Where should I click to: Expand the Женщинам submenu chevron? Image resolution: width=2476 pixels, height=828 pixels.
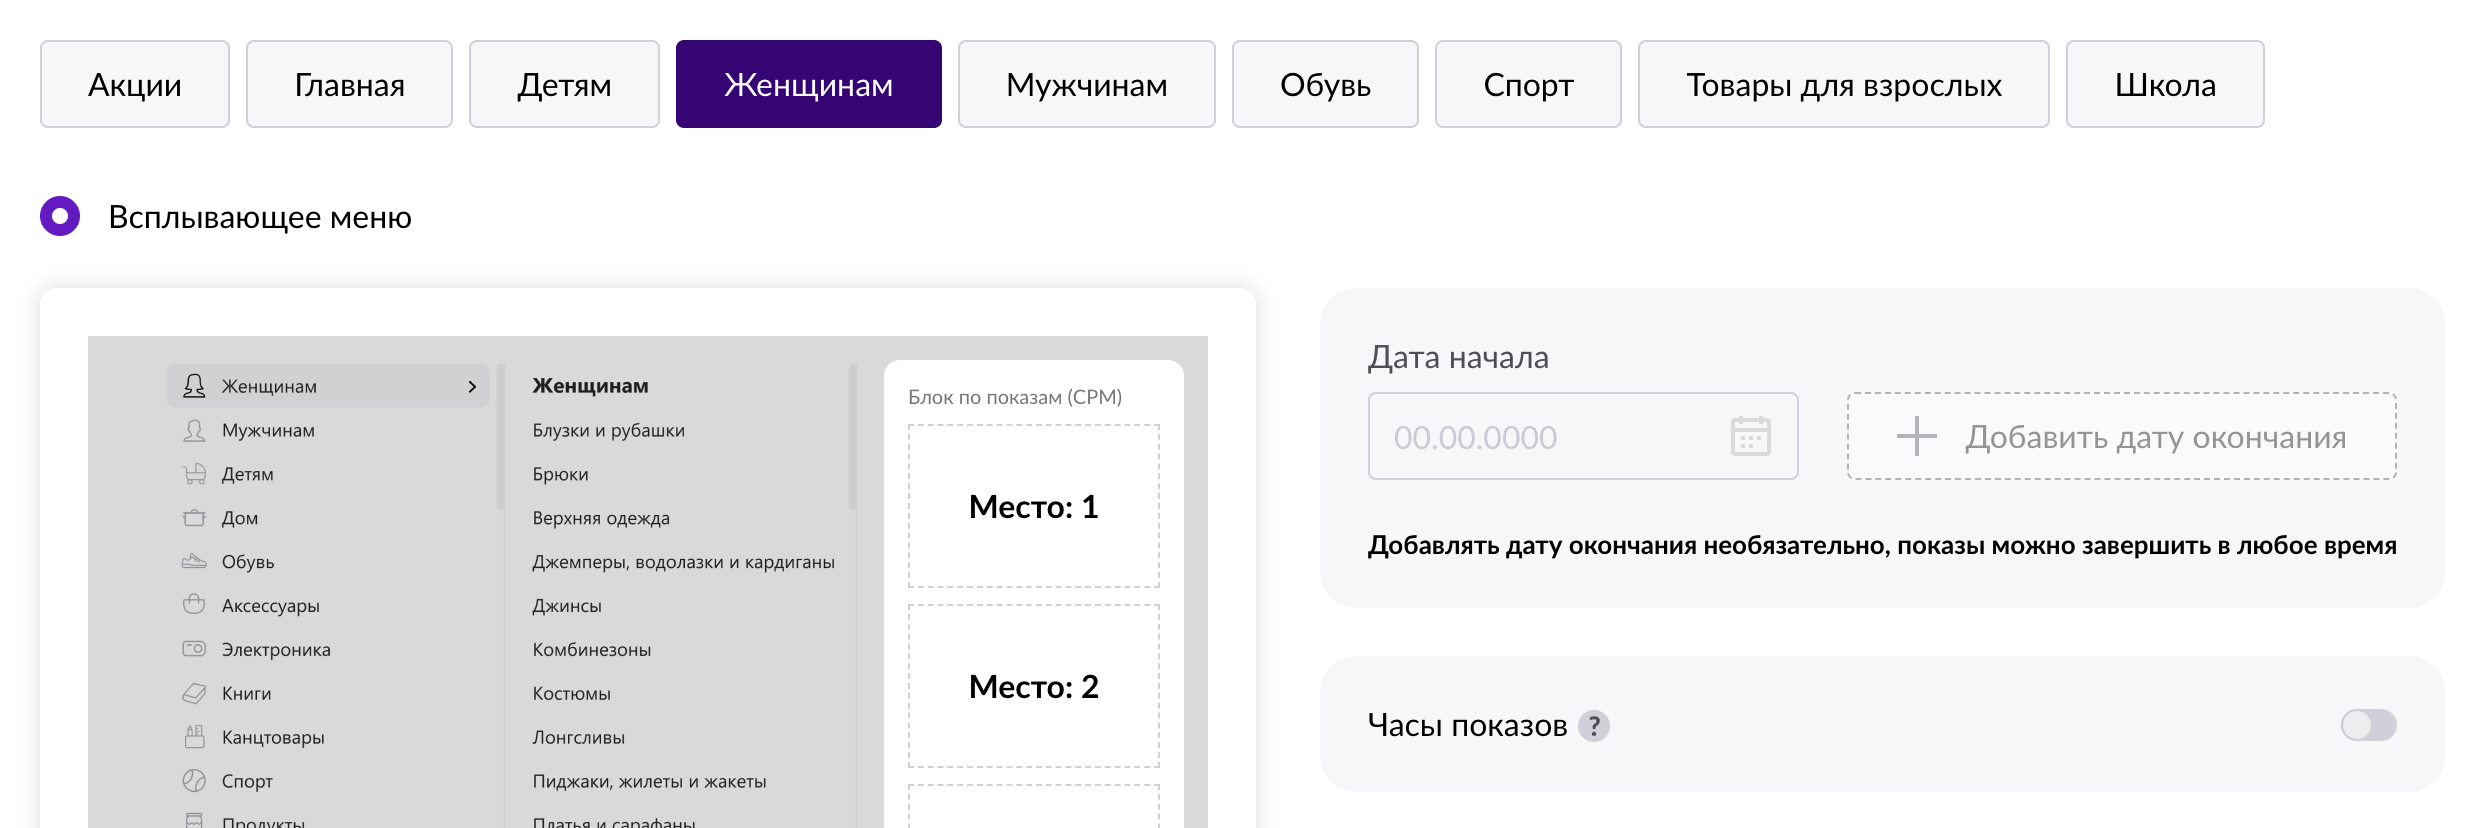(472, 387)
